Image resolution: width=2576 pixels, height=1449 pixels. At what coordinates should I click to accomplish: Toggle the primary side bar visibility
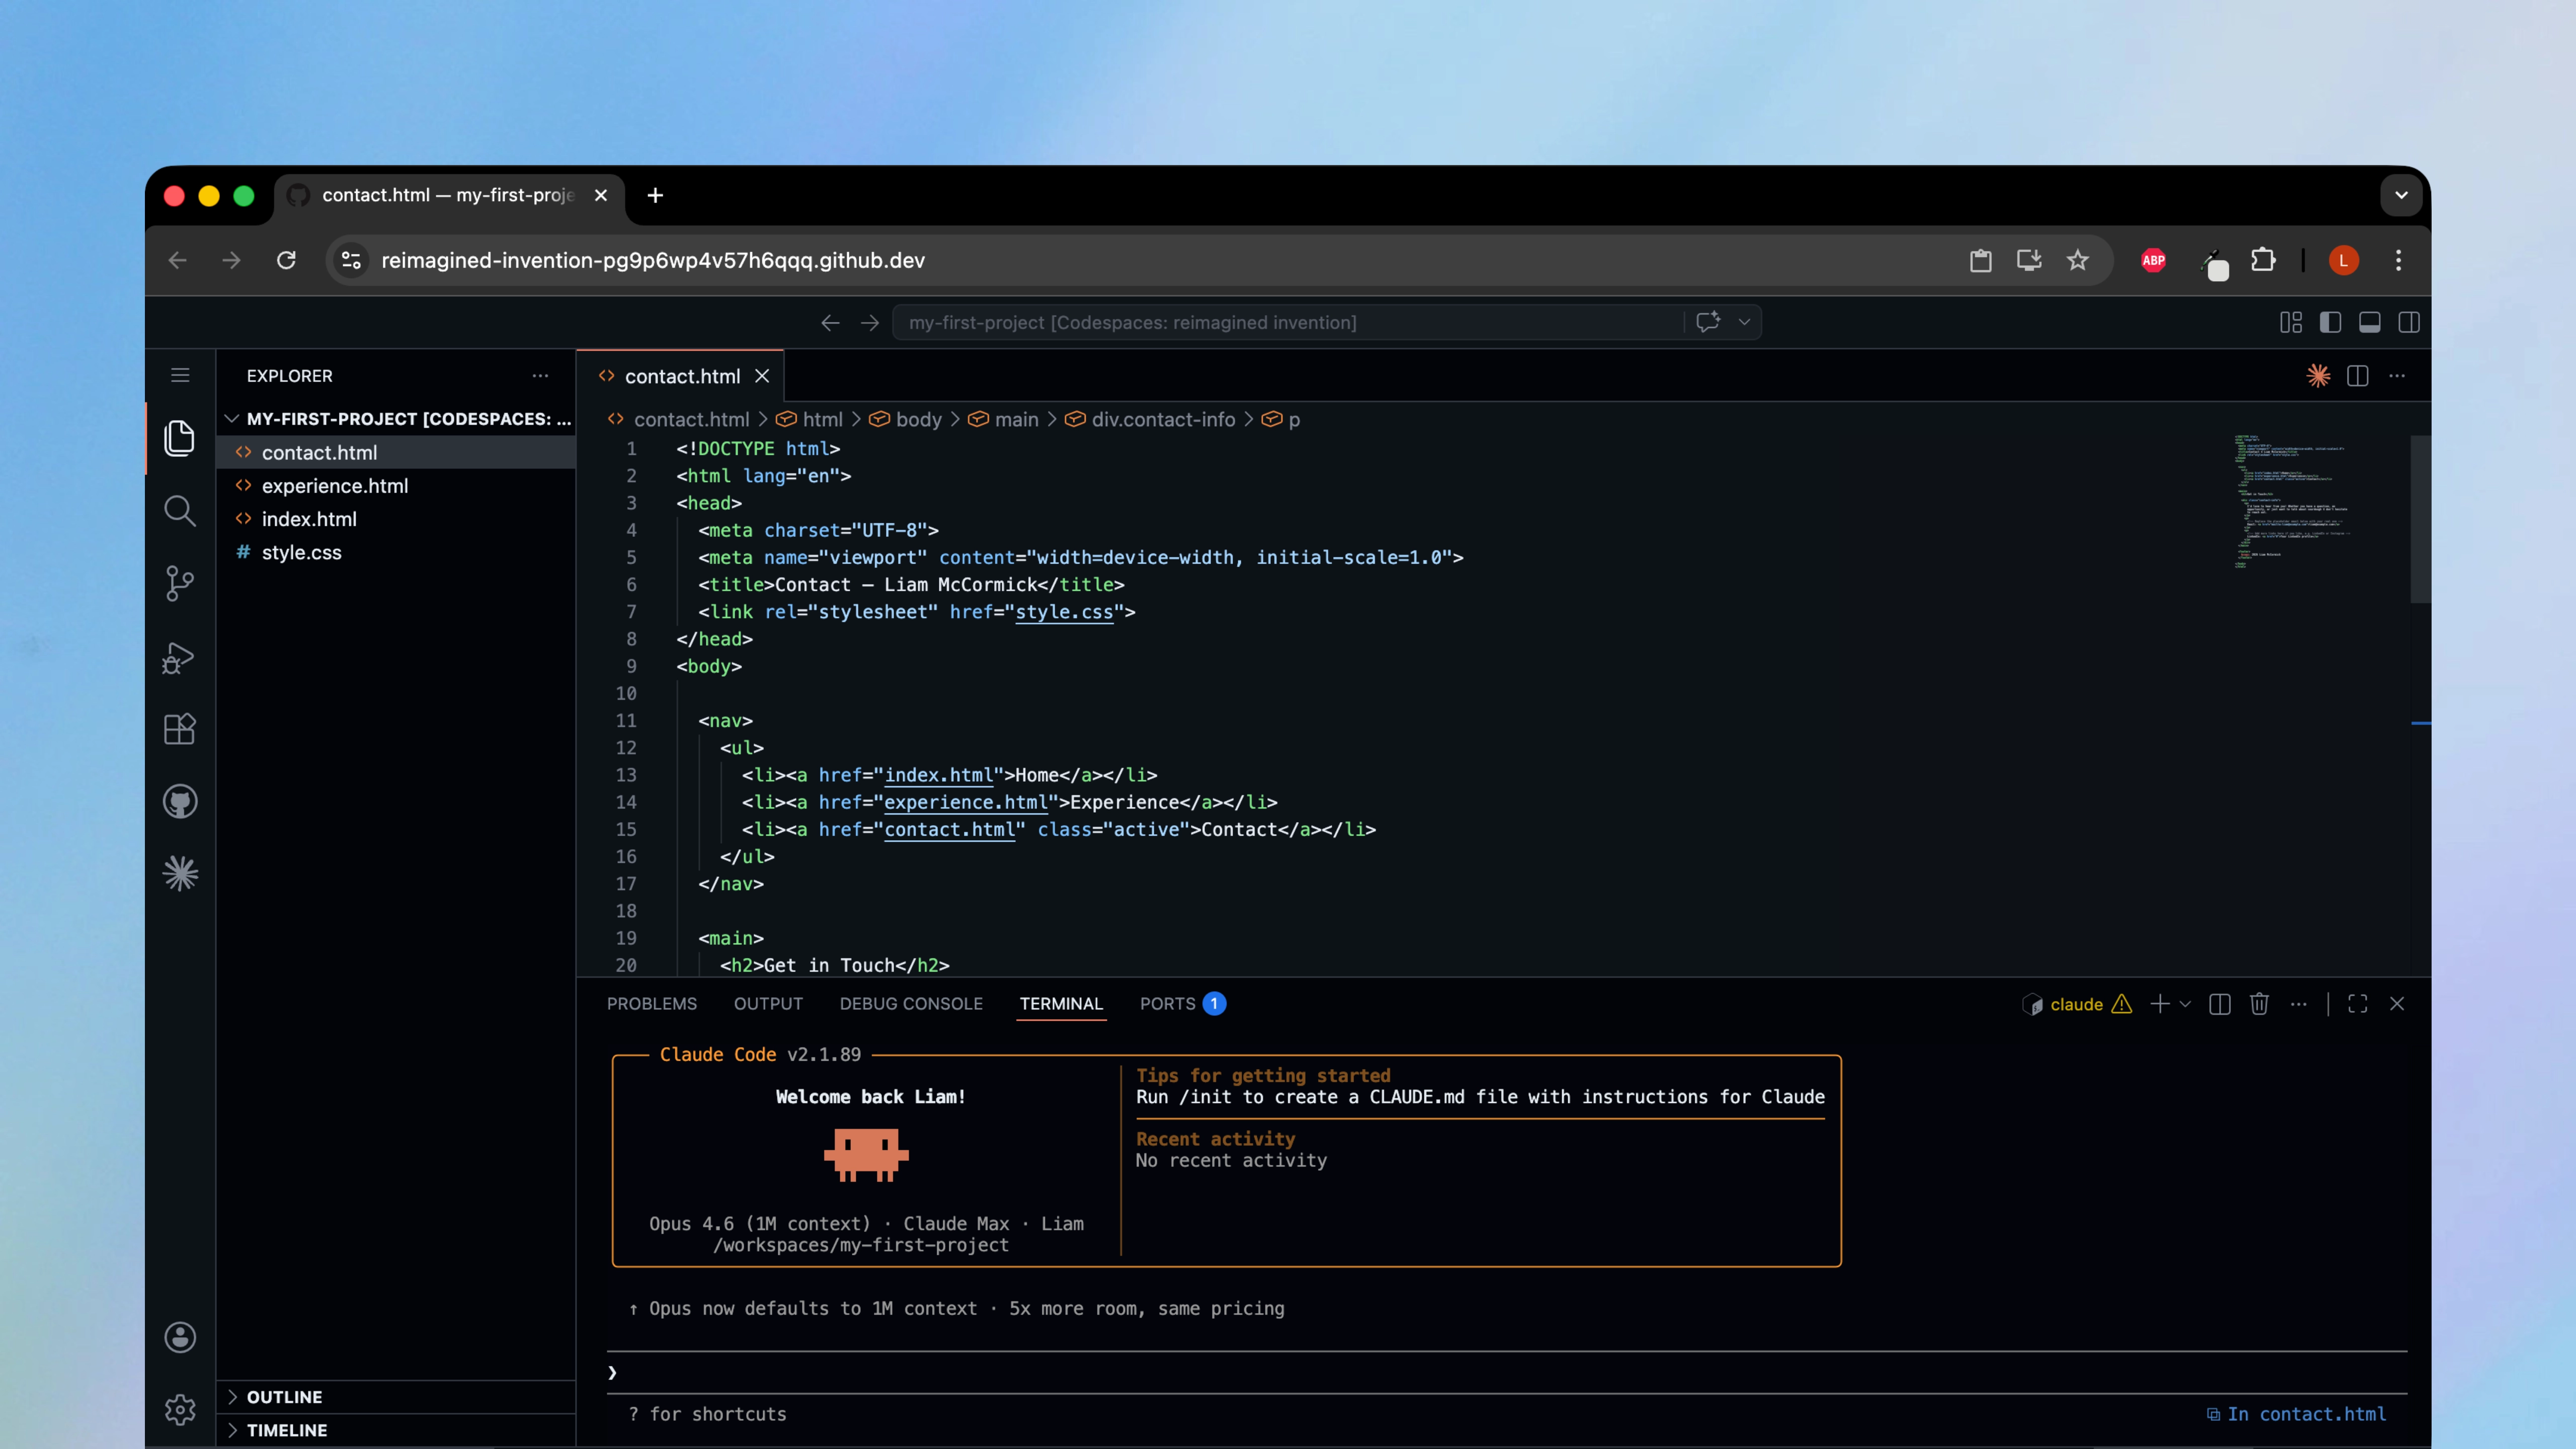click(x=2330, y=322)
